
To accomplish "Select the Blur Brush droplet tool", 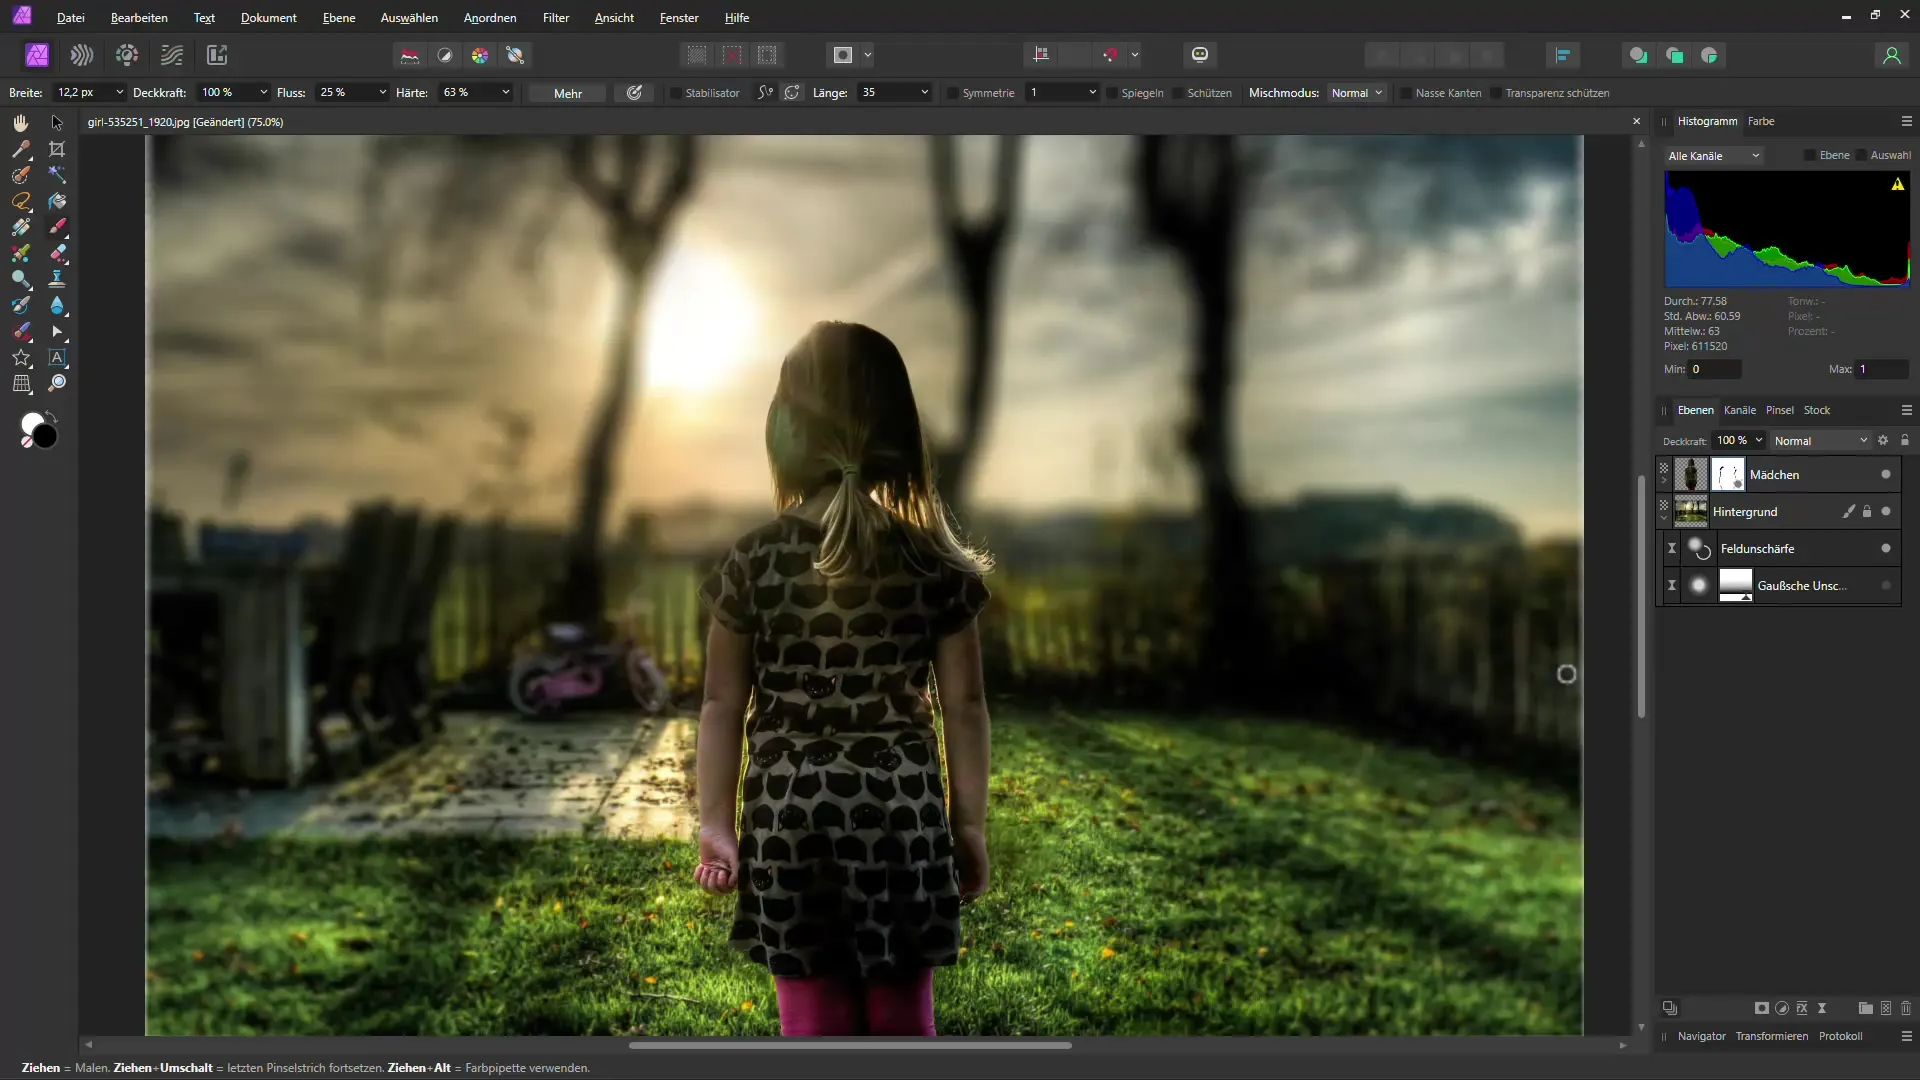I will pyautogui.click(x=57, y=305).
